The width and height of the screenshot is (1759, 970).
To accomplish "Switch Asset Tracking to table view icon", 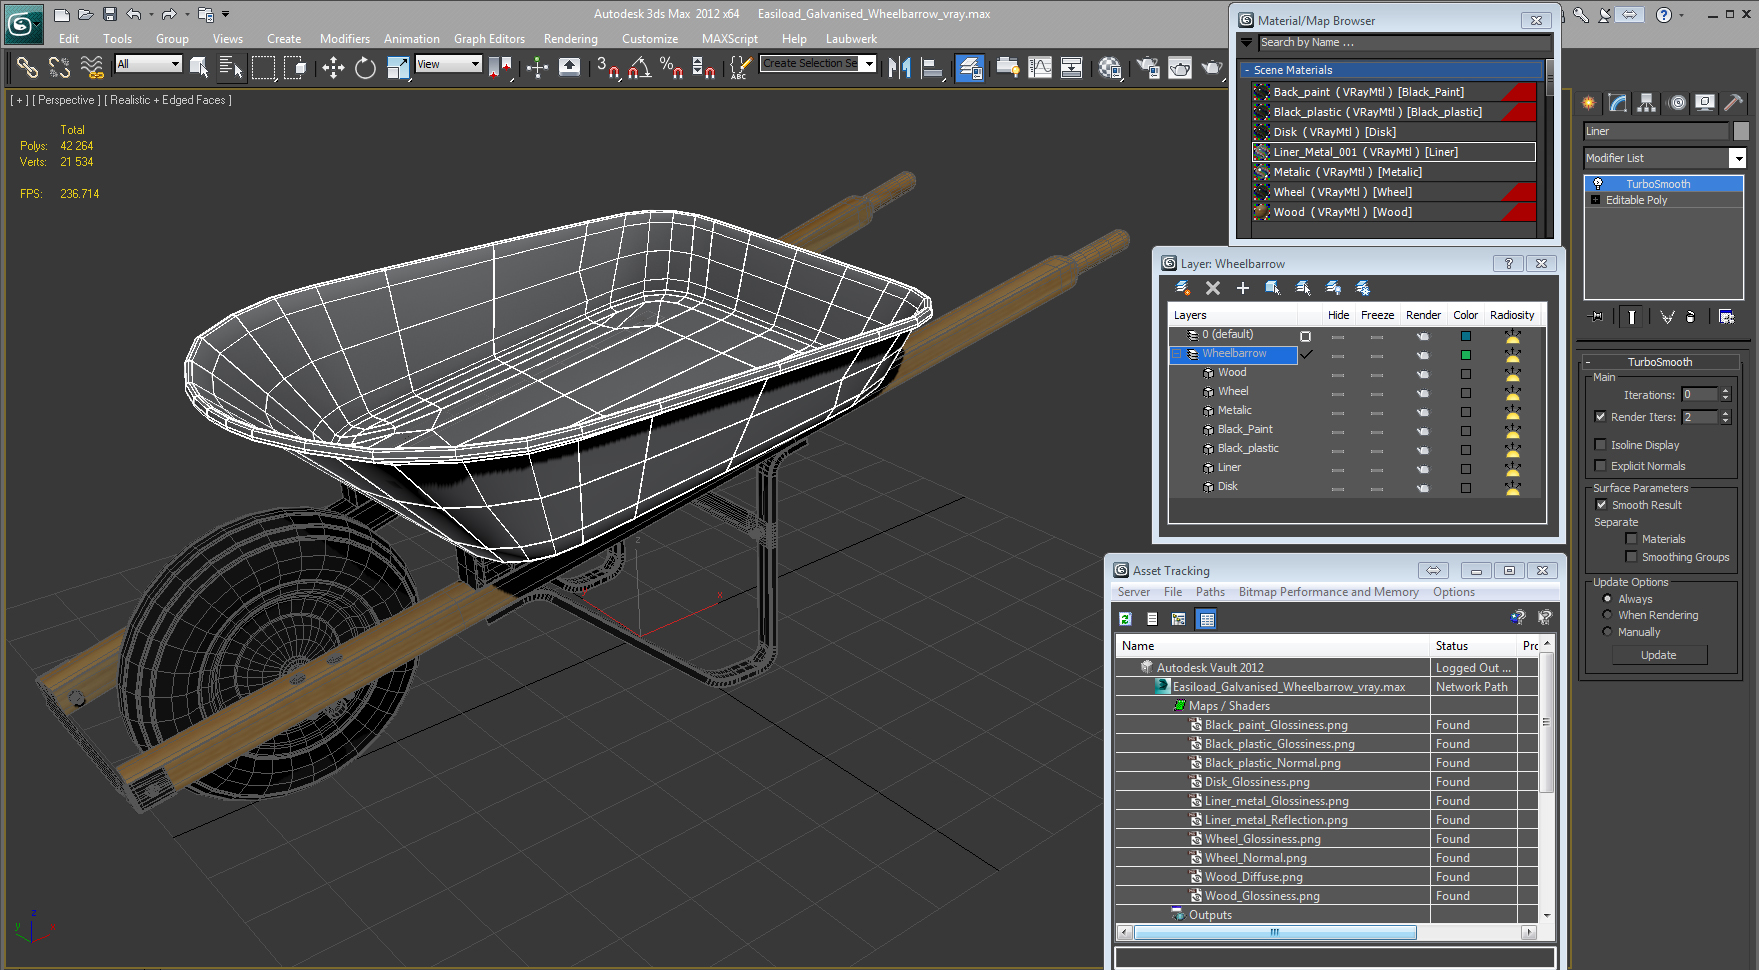I will pyautogui.click(x=1207, y=619).
